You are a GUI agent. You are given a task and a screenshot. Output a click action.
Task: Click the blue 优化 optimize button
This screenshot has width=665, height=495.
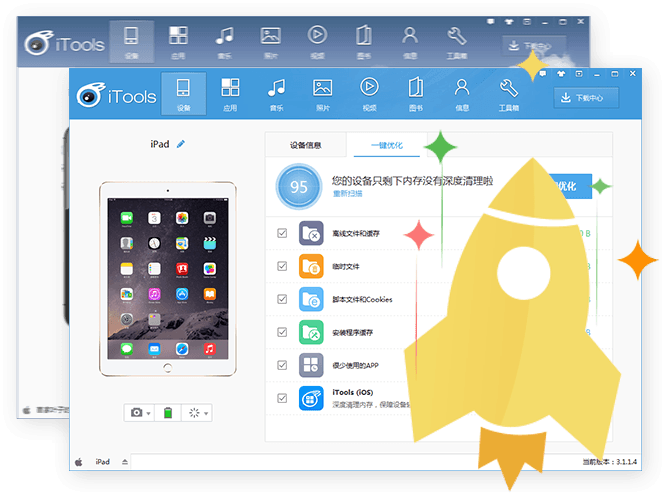coord(570,186)
